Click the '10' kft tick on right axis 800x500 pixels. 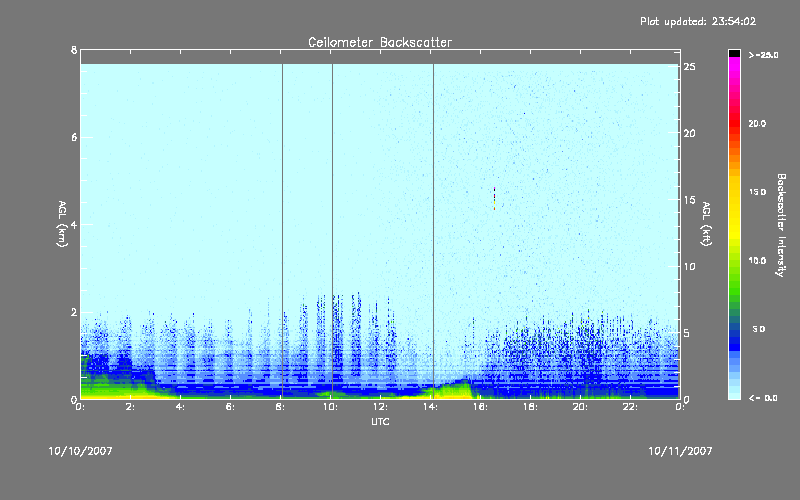690,266
